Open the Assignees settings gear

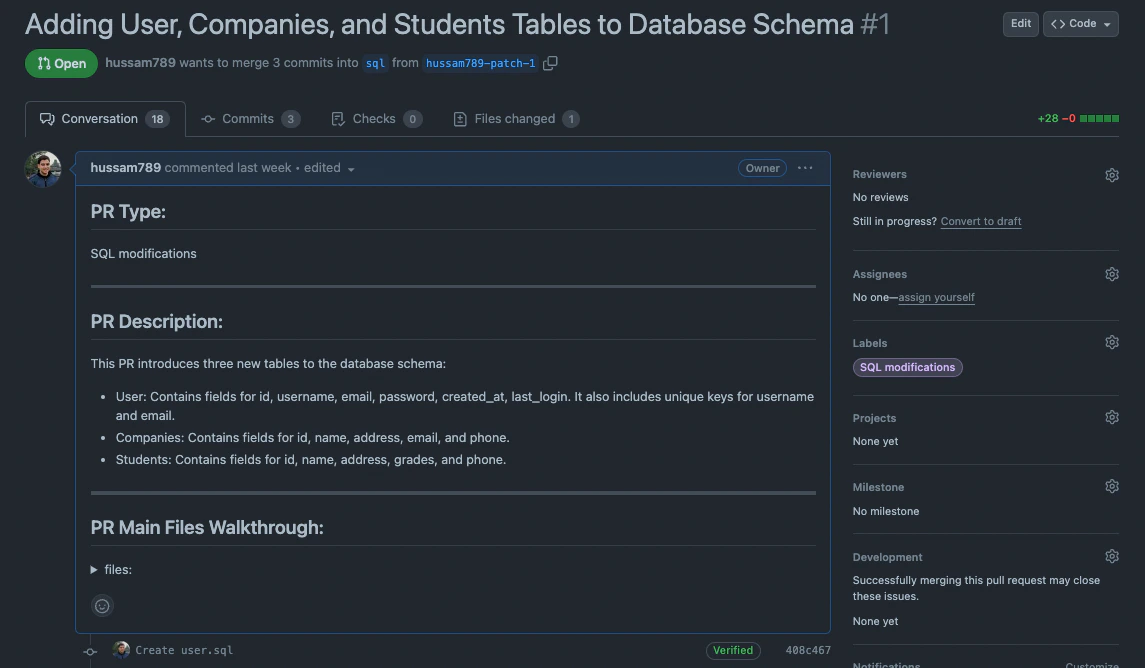point(1111,273)
